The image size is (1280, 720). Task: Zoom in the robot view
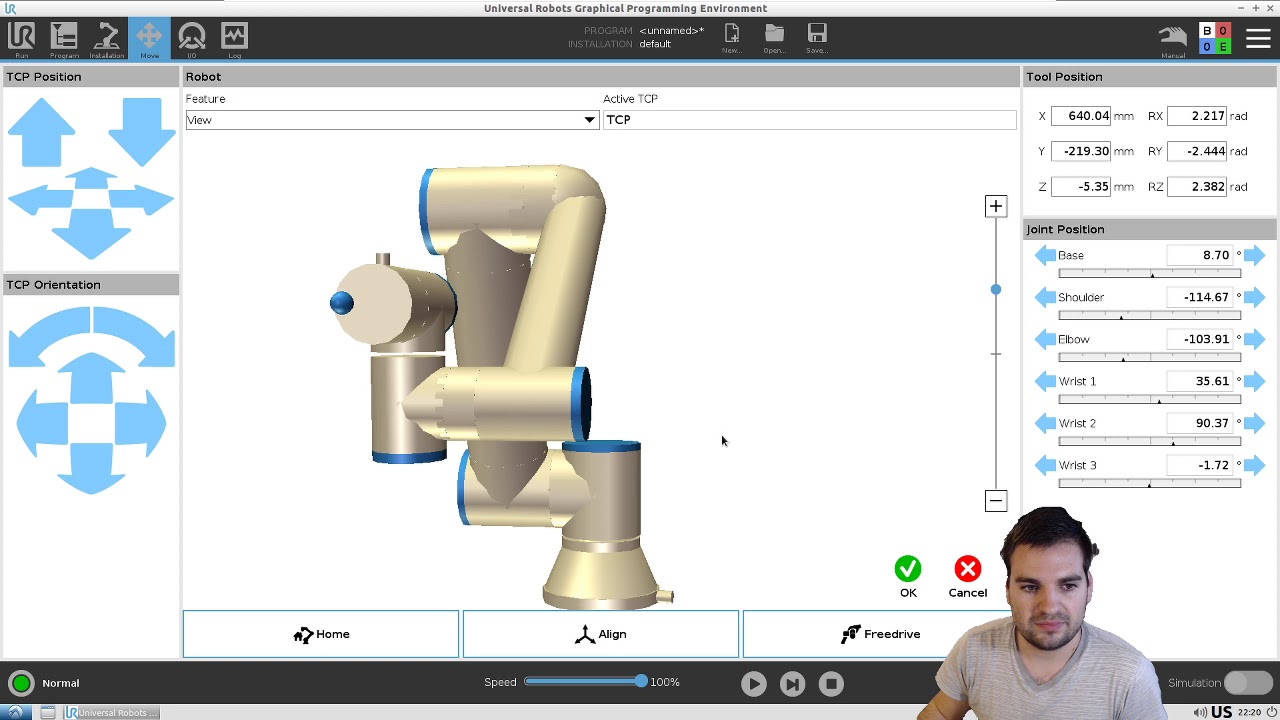(995, 206)
